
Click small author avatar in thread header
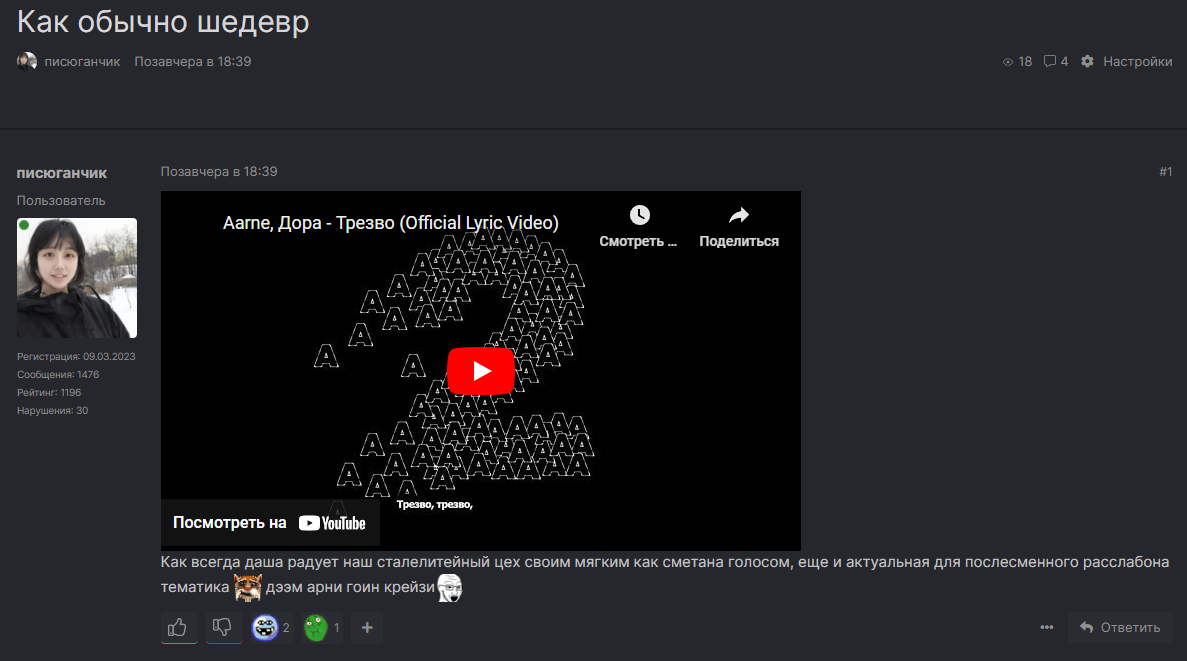coord(26,61)
